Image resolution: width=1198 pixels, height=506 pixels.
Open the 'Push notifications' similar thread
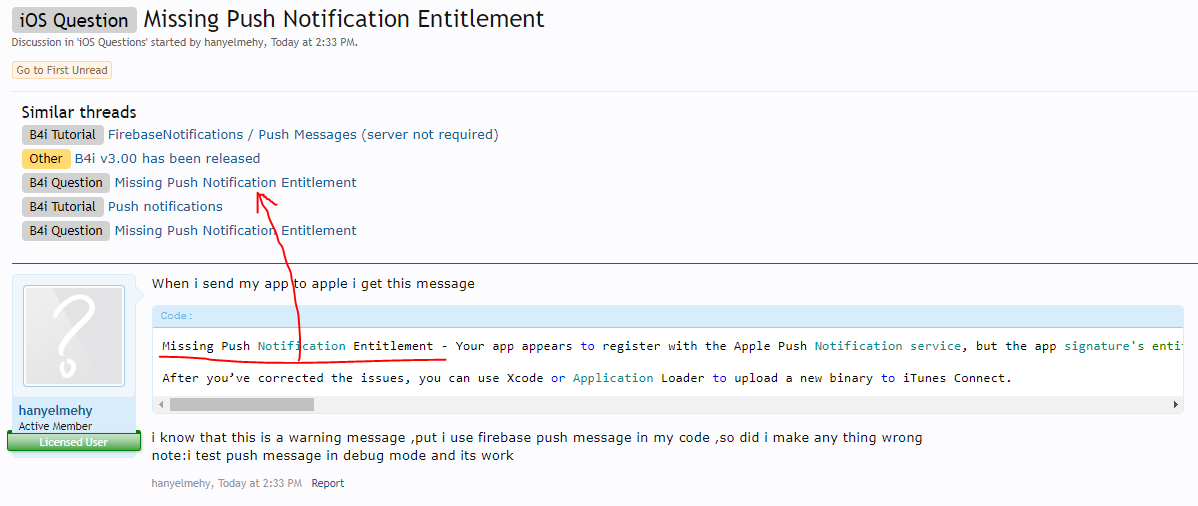[x=165, y=206]
